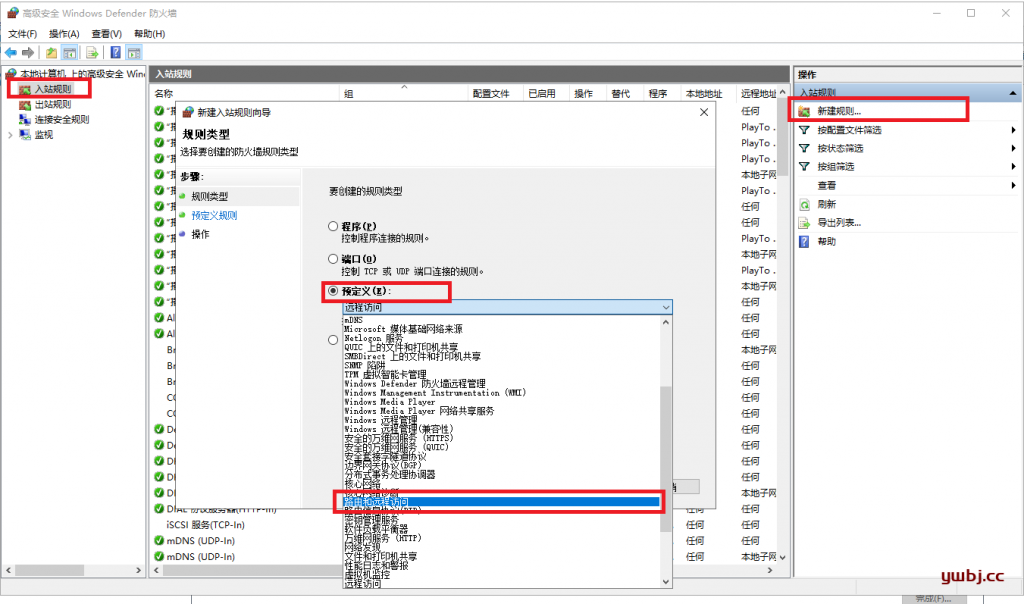Click the root firewall icon of the console tree
This screenshot has width=1024, height=604.
11,74
